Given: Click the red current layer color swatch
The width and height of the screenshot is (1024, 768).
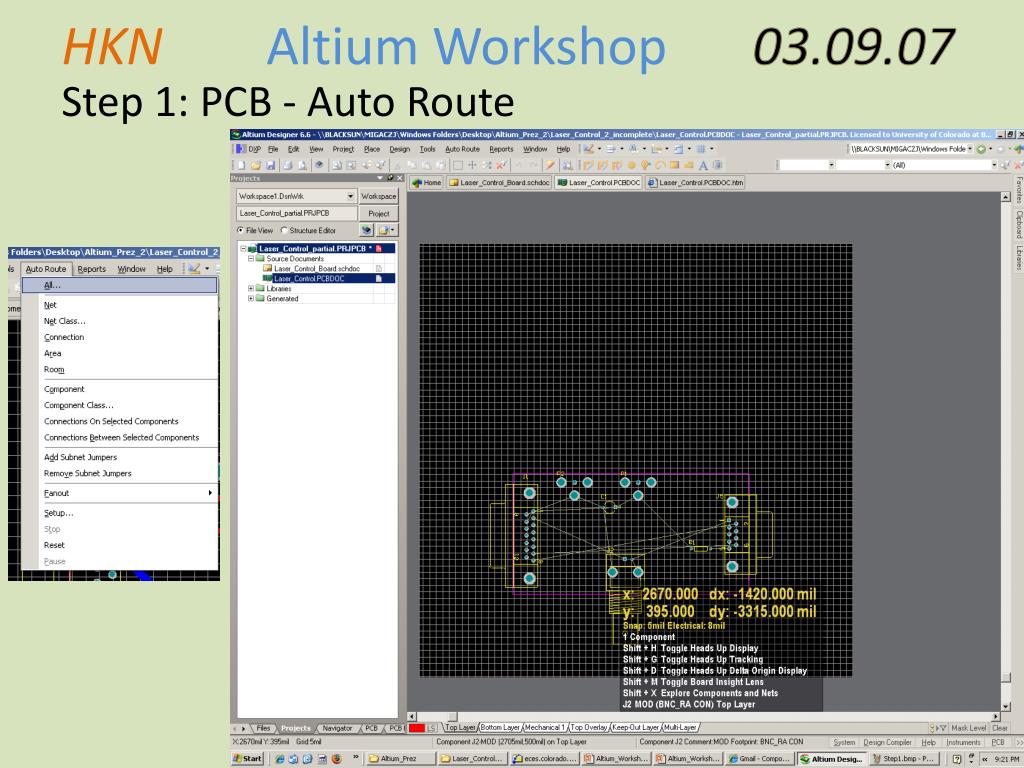Looking at the screenshot, I should click(x=417, y=728).
